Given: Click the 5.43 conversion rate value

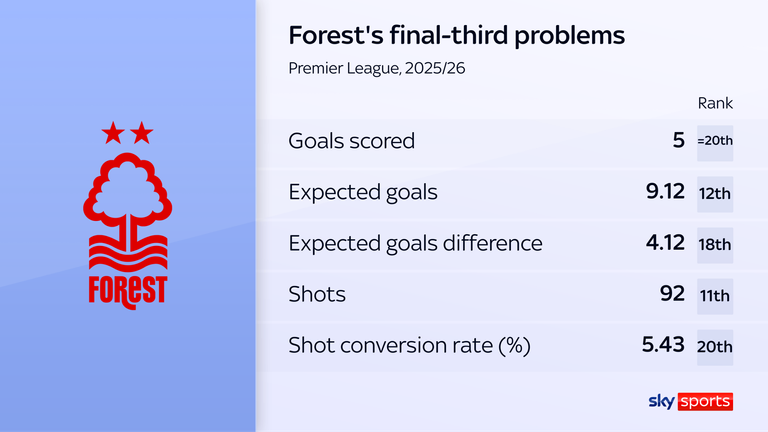Looking at the screenshot, I should pyautogui.click(x=663, y=346).
